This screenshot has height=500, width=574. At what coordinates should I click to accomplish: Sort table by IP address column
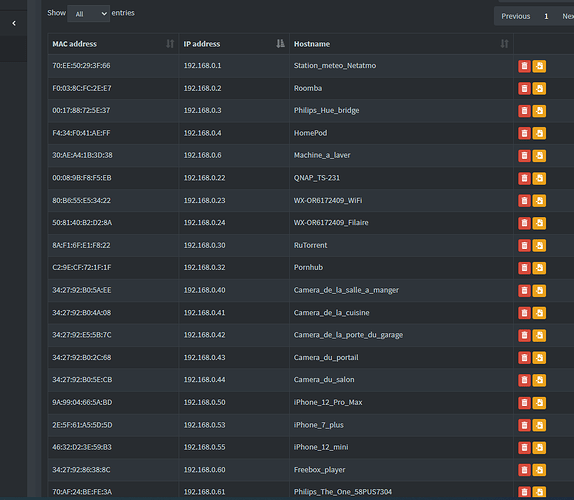point(234,44)
